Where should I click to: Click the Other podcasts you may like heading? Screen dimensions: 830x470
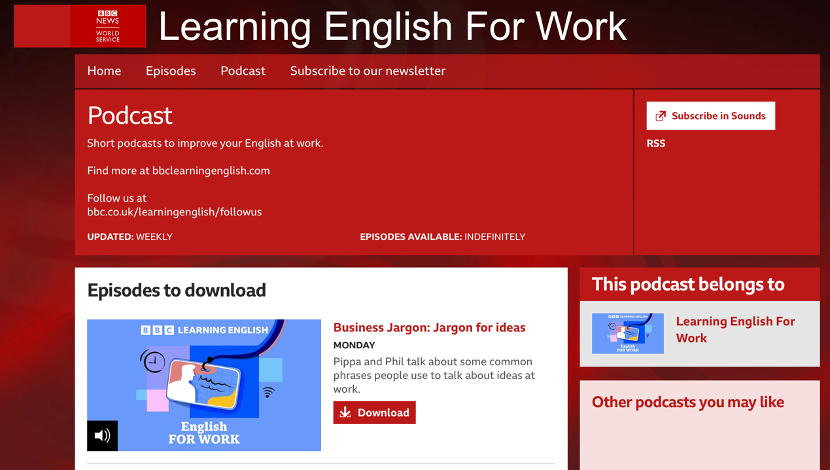(687, 402)
